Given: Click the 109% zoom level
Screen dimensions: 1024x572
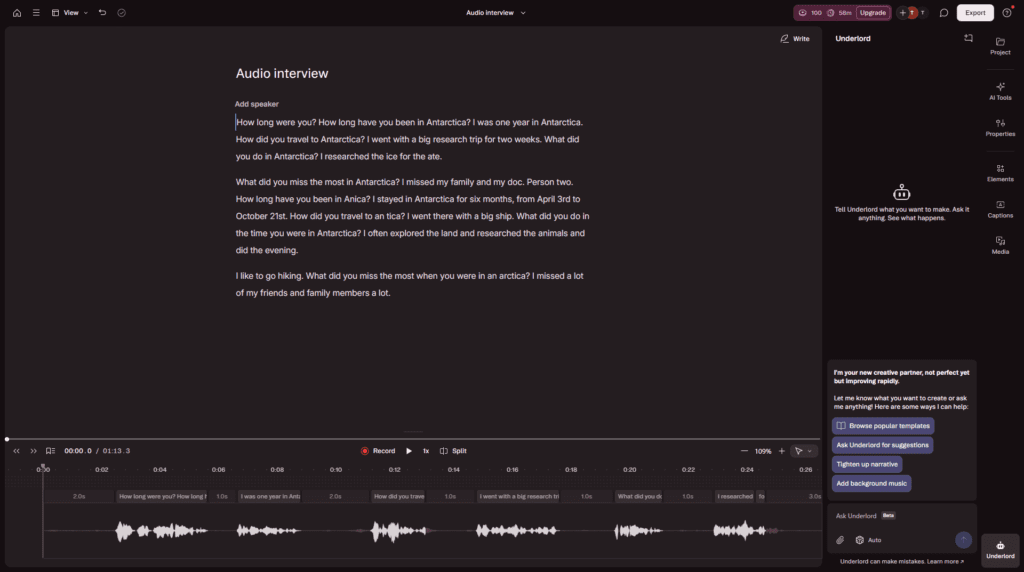Looking at the screenshot, I should 763,451.
